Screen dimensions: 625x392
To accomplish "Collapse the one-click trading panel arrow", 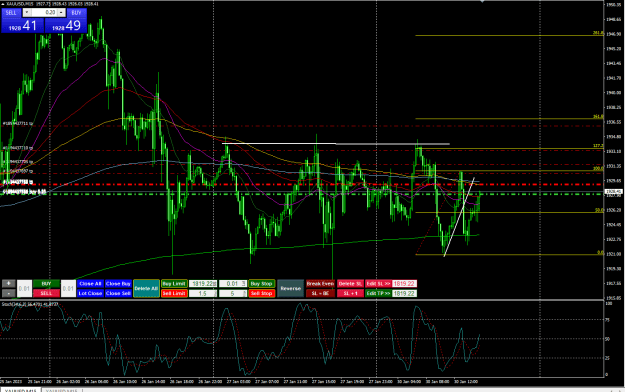I will click(x=3, y=4).
